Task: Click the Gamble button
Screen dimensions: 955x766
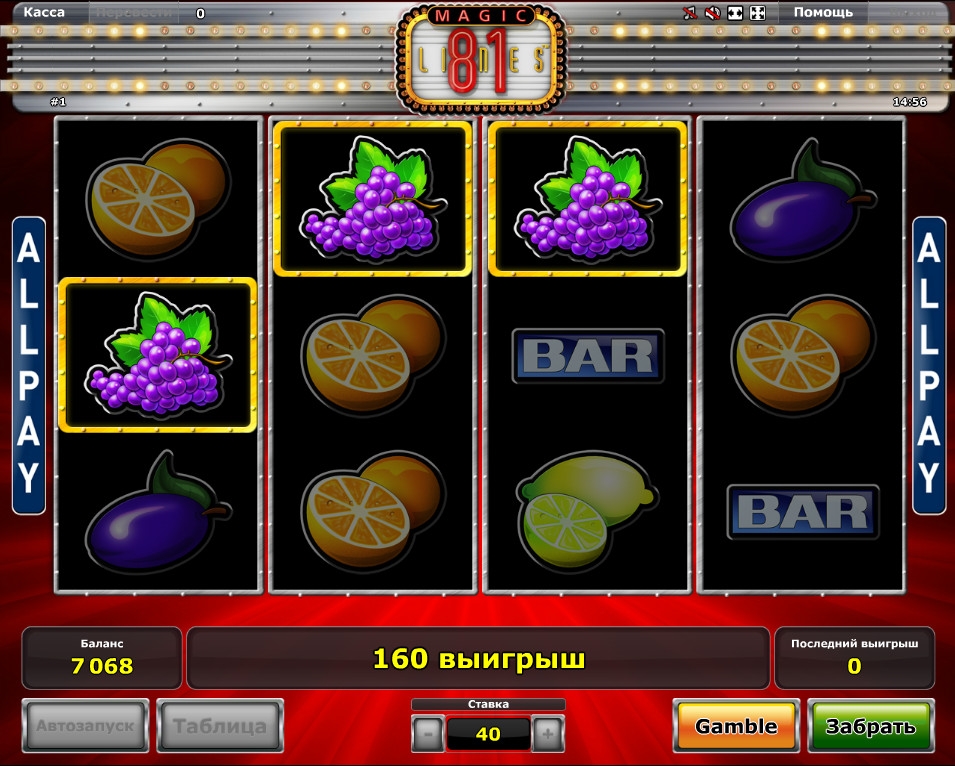Action: click(x=736, y=726)
